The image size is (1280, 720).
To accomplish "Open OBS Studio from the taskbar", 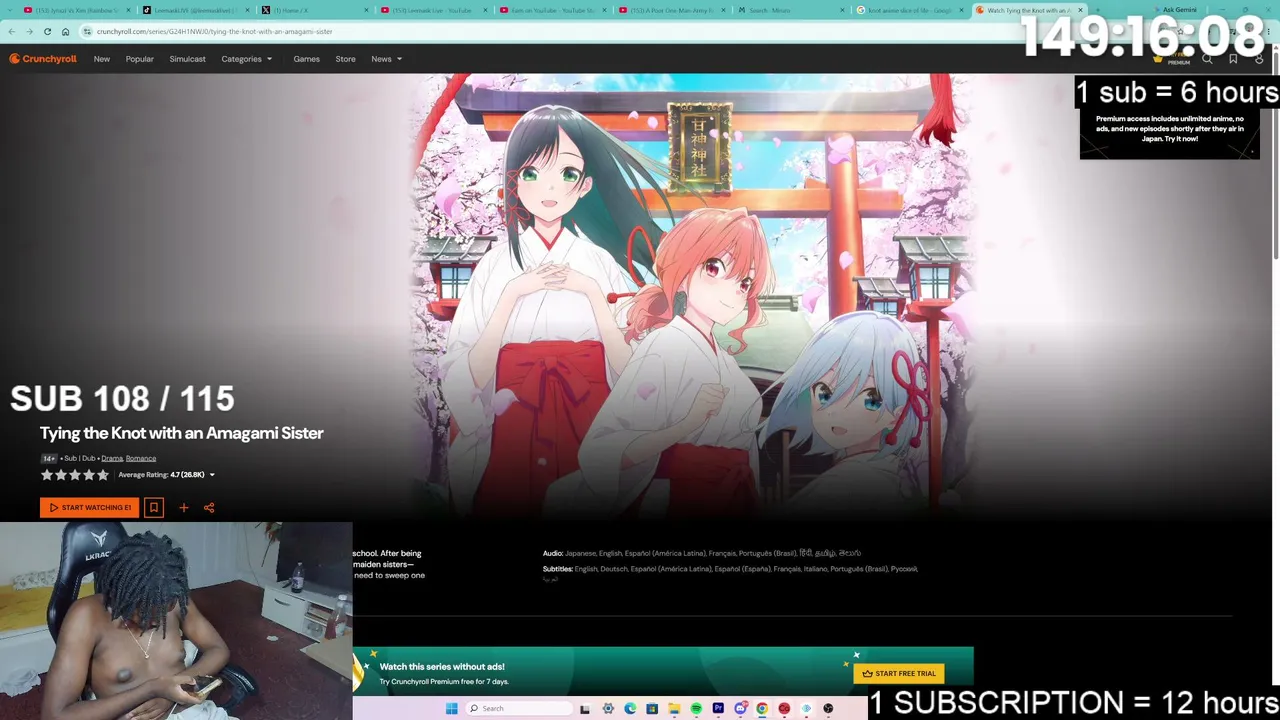I will pyautogui.click(x=828, y=709).
